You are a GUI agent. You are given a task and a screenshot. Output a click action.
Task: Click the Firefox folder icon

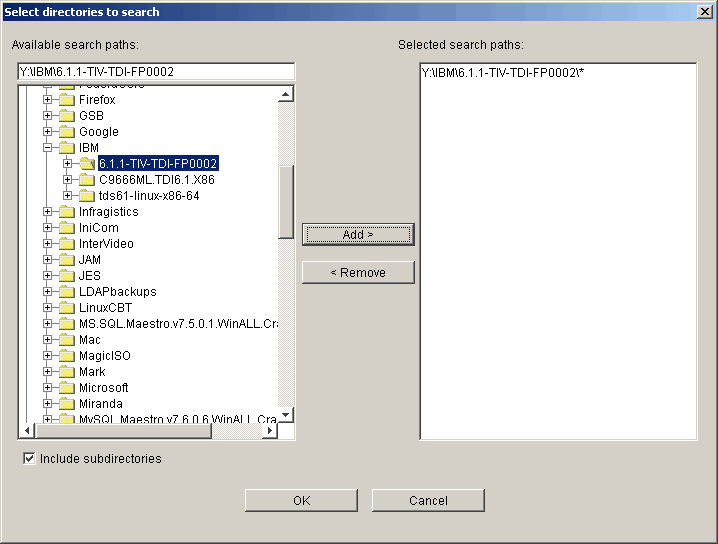(x=67, y=100)
